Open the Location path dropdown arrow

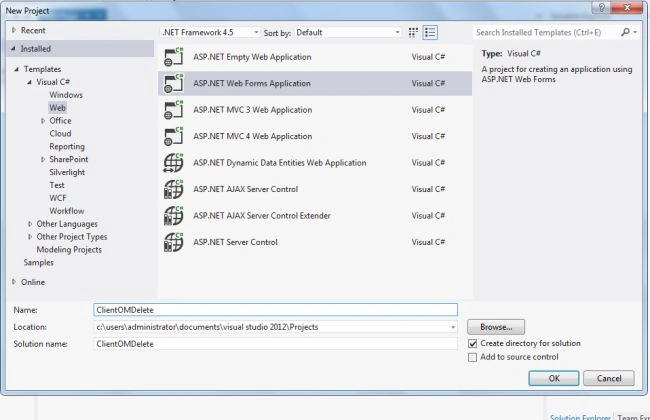point(453,327)
